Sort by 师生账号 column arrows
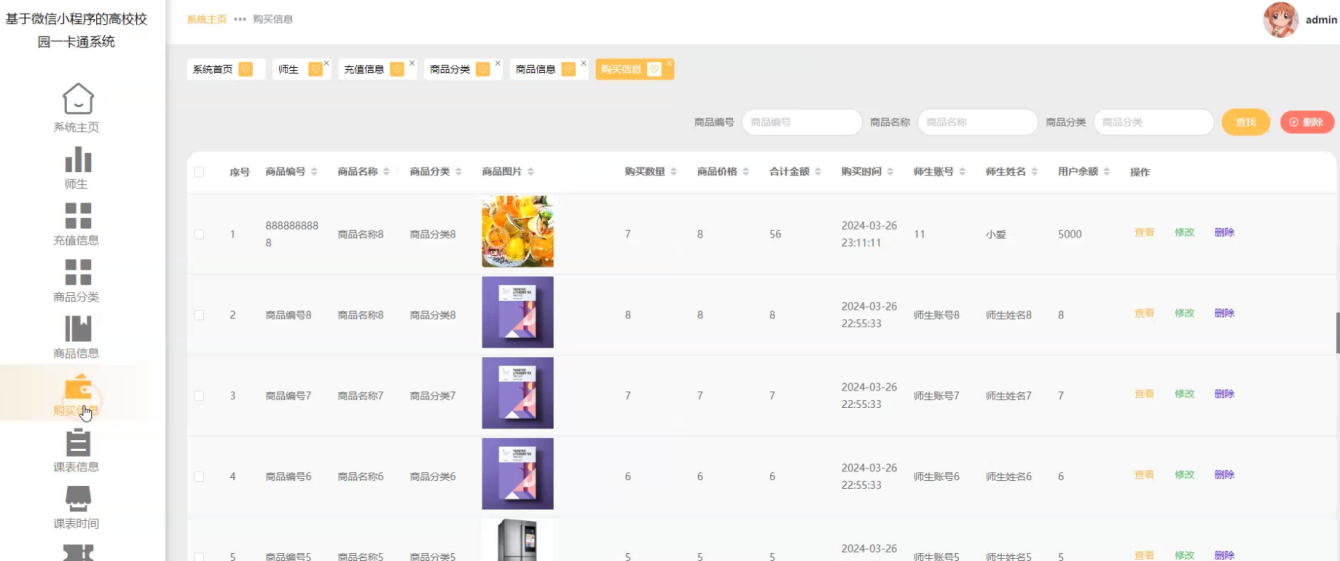Image resolution: width=1340 pixels, height=561 pixels. point(962,172)
